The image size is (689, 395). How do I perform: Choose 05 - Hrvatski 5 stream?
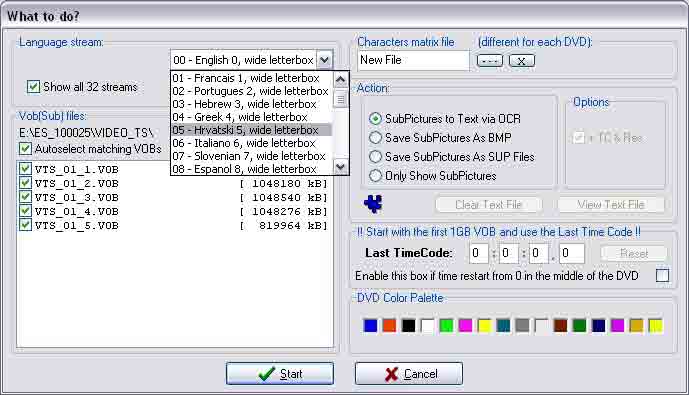(251, 130)
